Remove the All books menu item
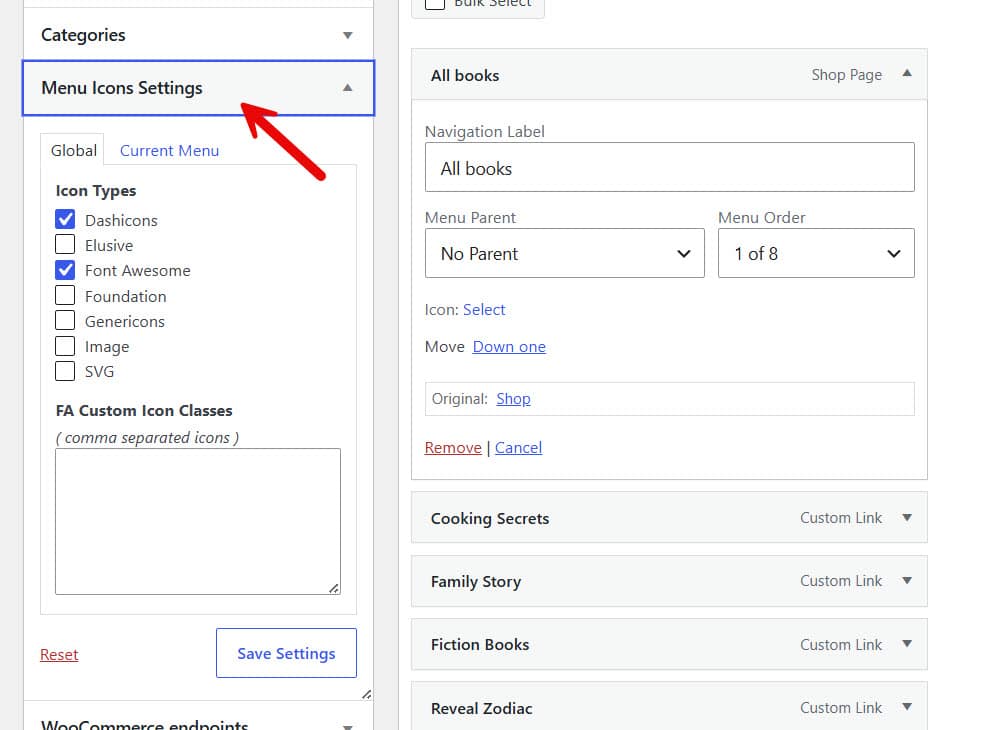 [453, 447]
